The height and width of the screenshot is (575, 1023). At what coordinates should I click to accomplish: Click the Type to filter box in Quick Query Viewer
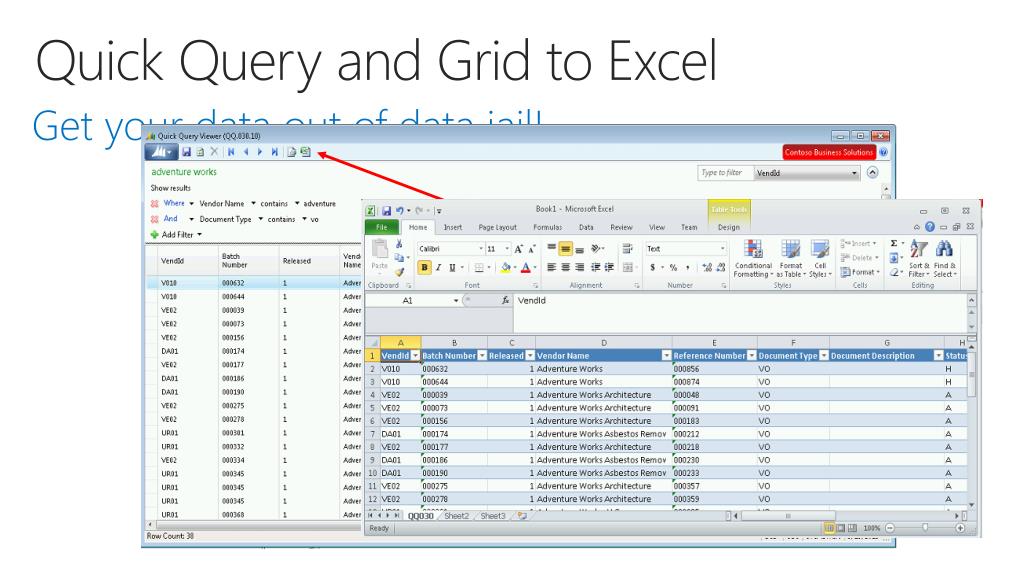[x=725, y=173]
